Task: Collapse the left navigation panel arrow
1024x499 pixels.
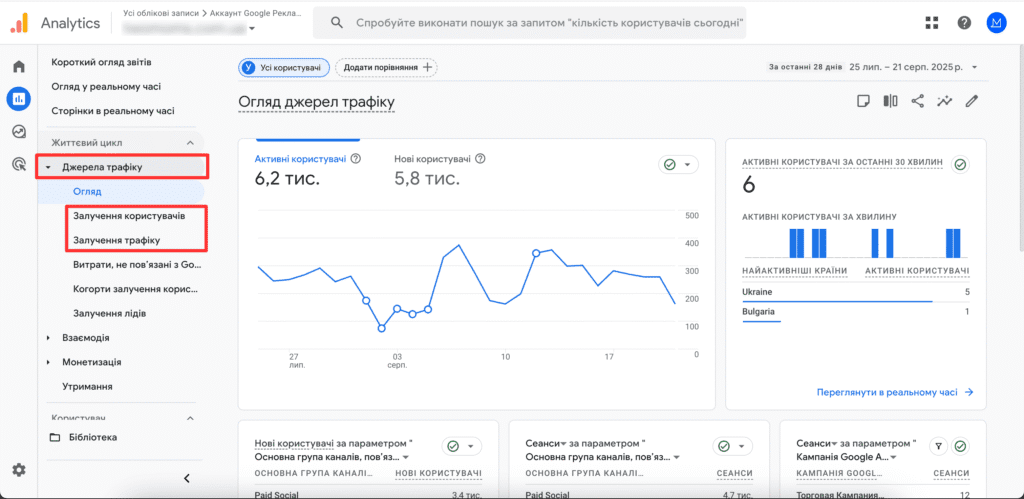Action: (187, 478)
